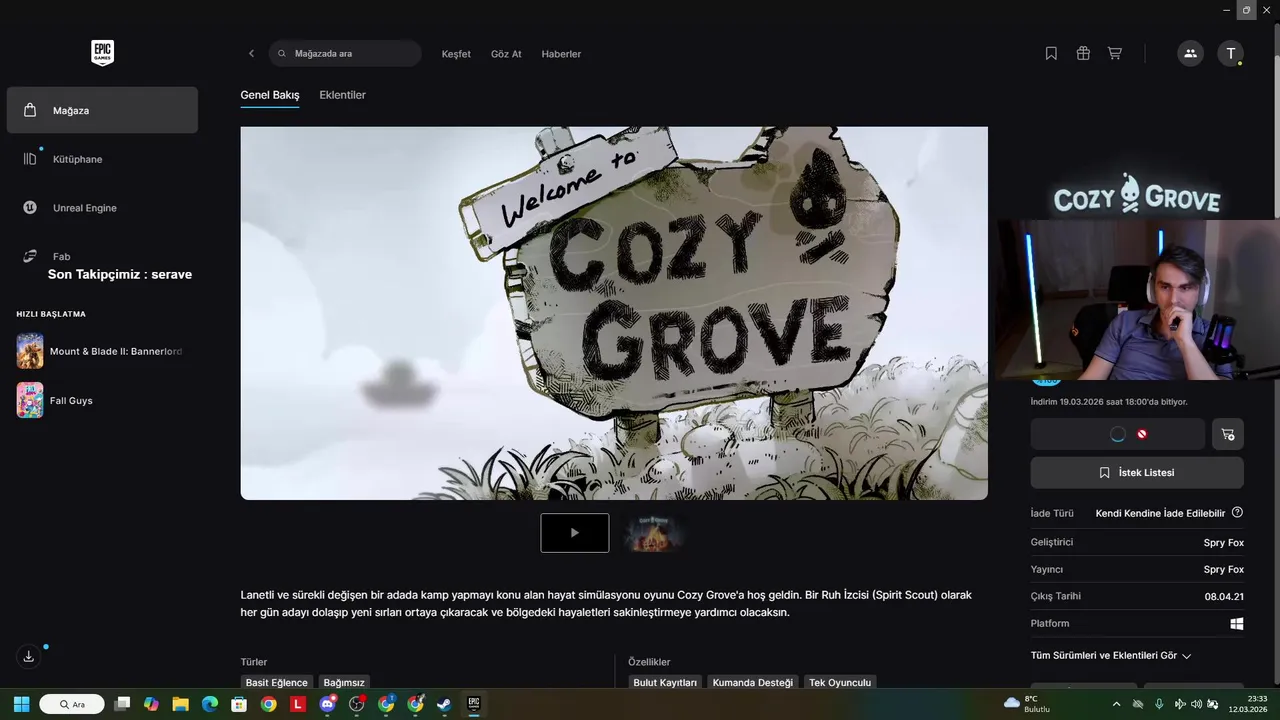Screen dimensions: 1280x720
Task: Click the Windows platform icon
Action: 1237,623
